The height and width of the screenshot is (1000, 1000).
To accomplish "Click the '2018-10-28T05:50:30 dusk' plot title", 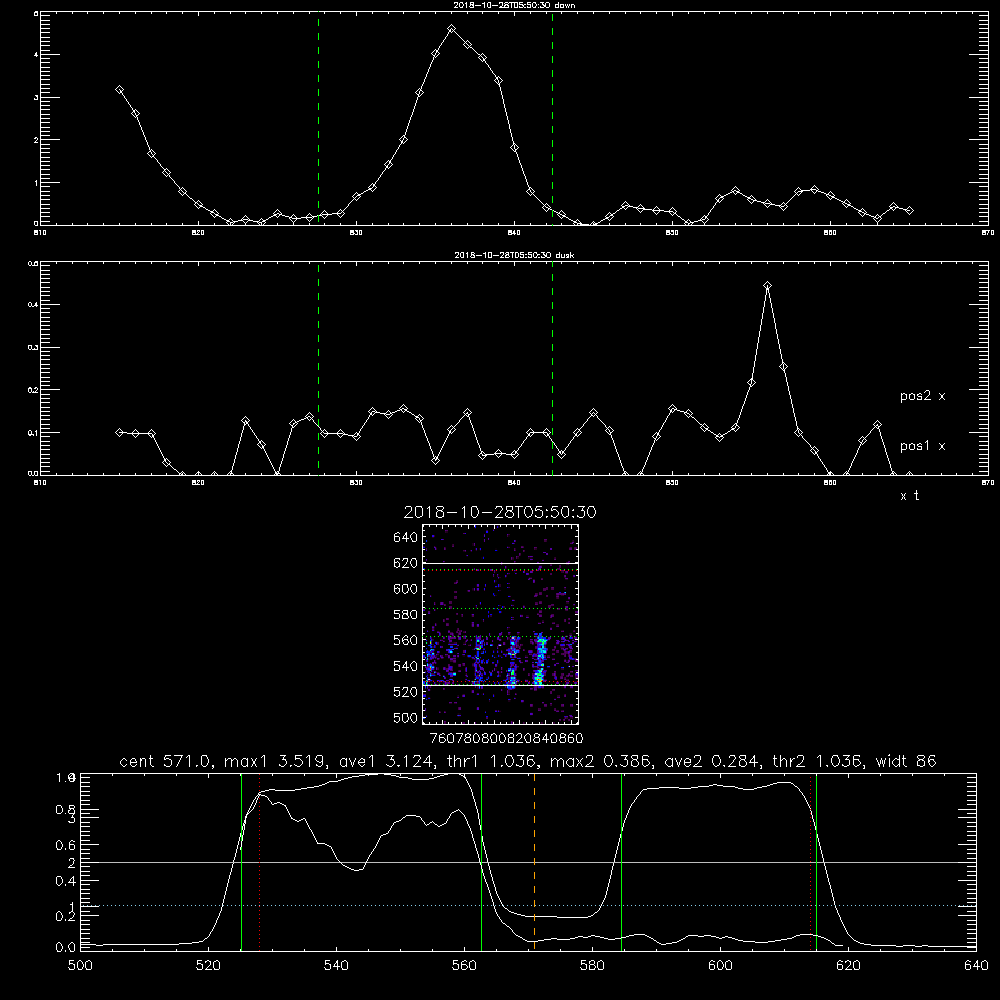I will click(x=514, y=255).
